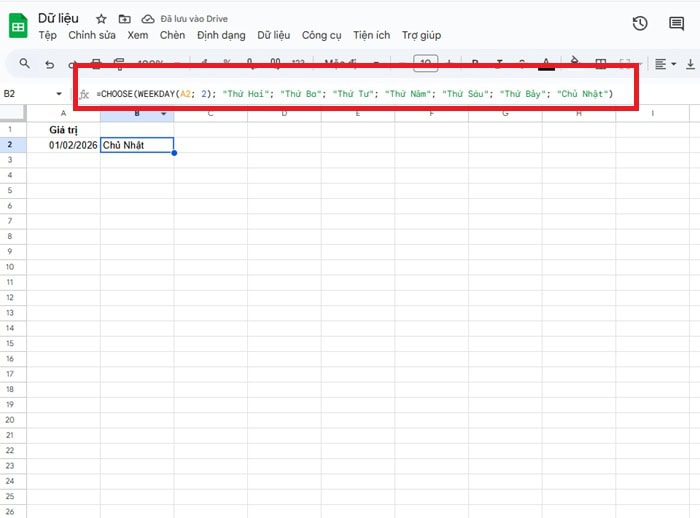700x518 pixels.
Task: Click the move to folder icon
Action: [x=124, y=19]
